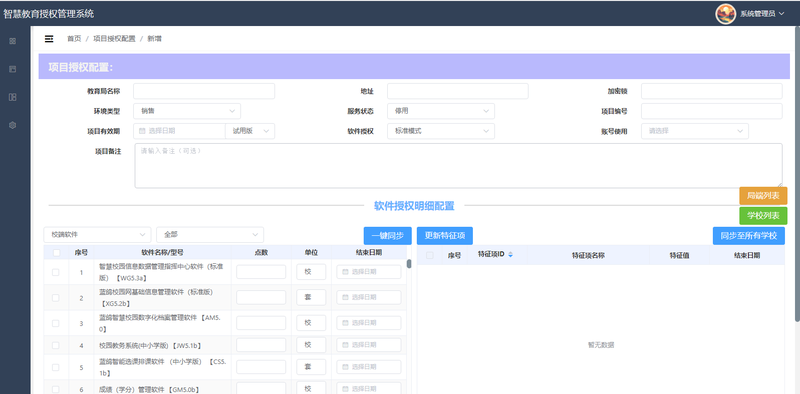Click calendar icon in row 5 end date
800x394 pixels.
pyautogui.click(x=345, y=367)
